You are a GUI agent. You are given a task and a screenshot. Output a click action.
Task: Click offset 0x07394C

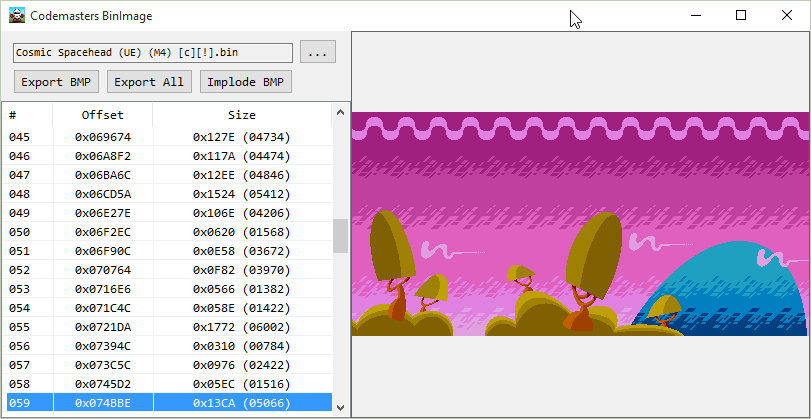[102, 346]
